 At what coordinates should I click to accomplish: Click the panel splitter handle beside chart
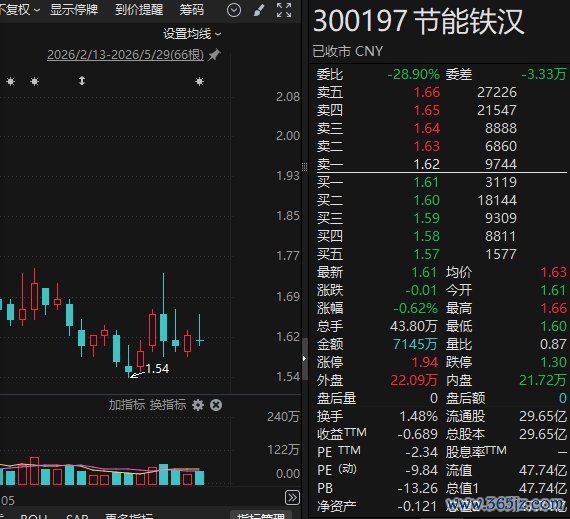[305, 167]
